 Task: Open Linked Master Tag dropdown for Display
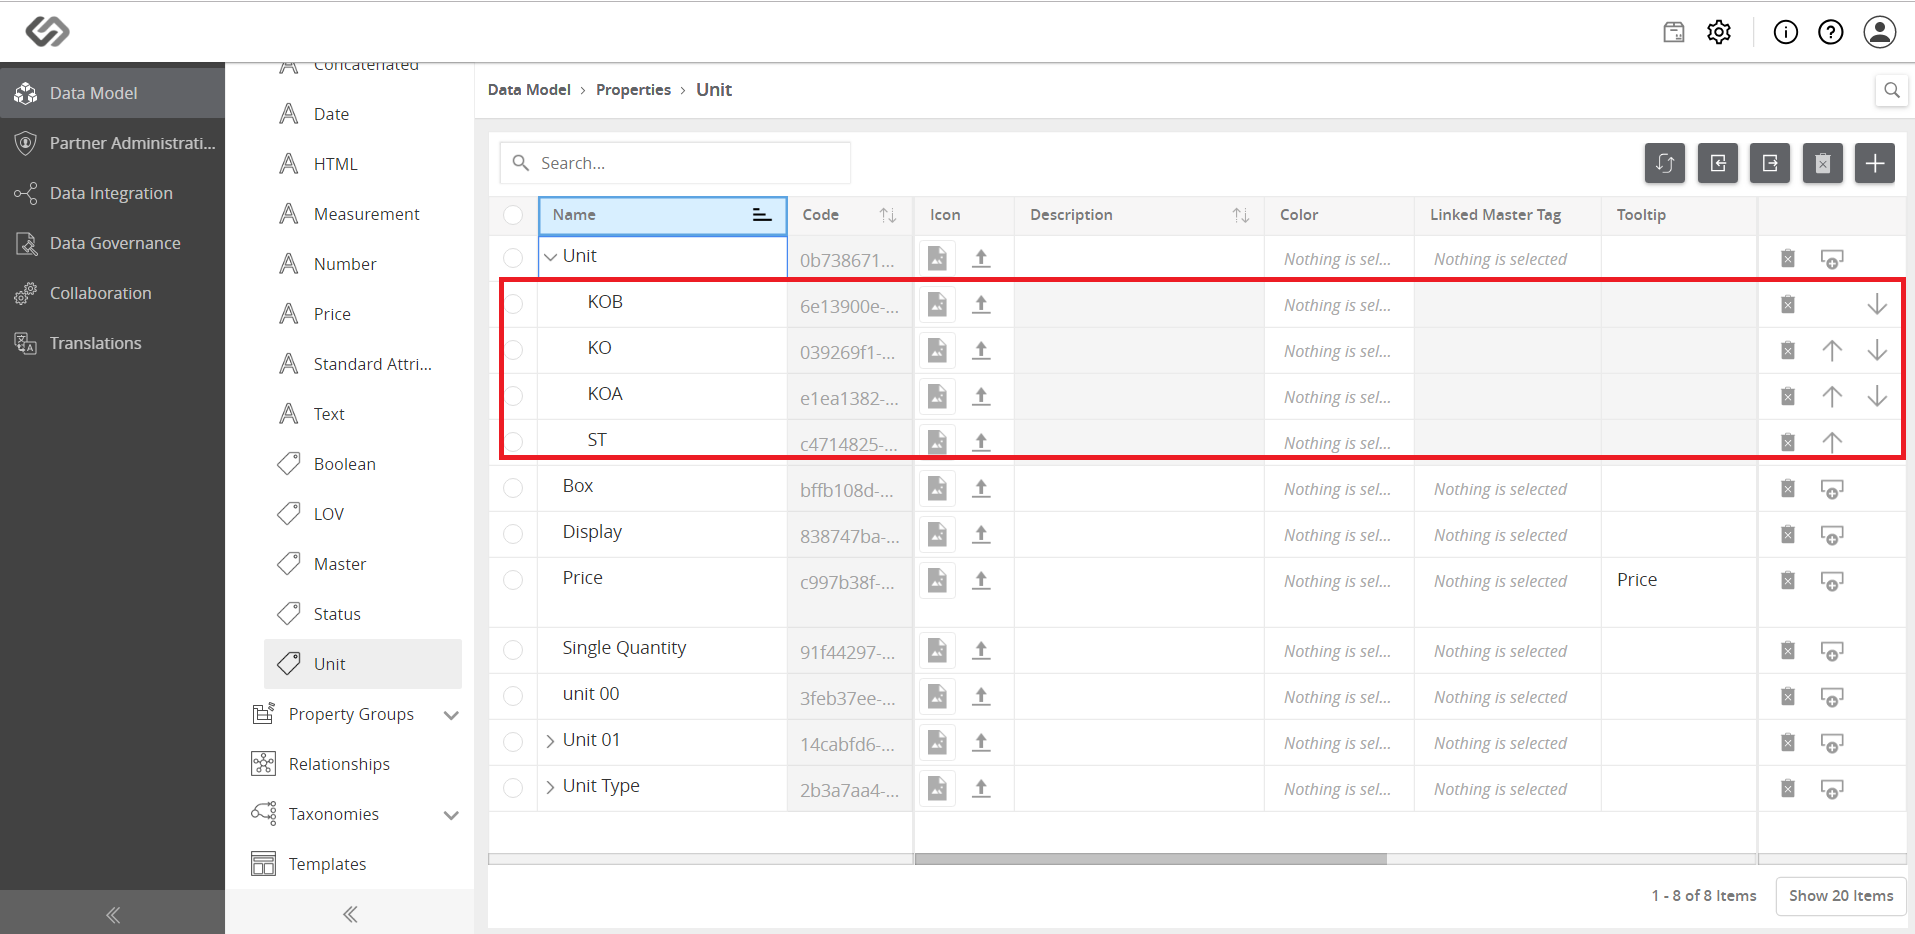pos(1506,535)
